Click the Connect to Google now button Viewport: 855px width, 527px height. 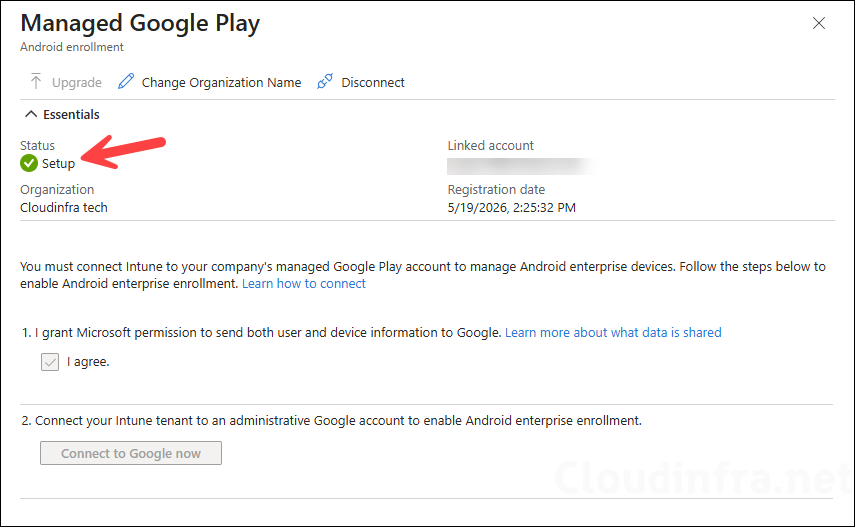pyautogui.click(x=131, y=453)
